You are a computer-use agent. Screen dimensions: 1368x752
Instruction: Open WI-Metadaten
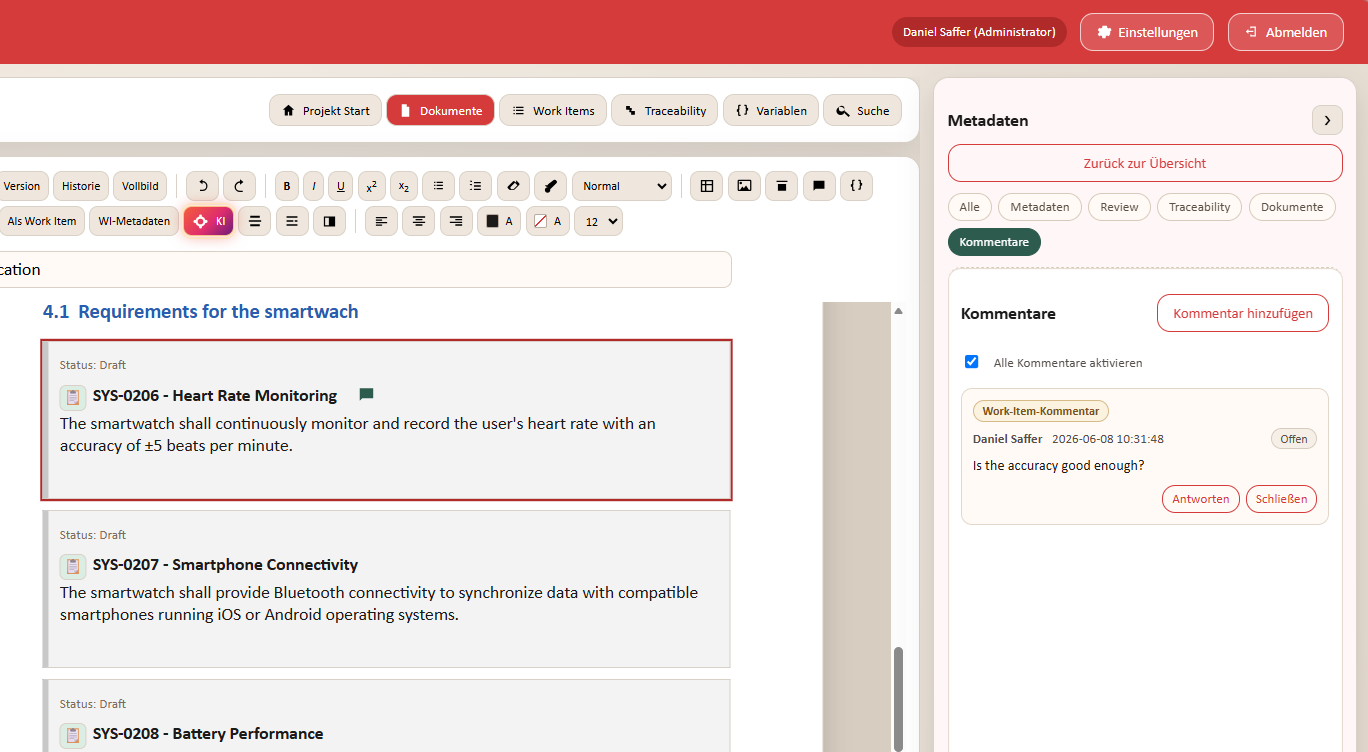[134, 221]
